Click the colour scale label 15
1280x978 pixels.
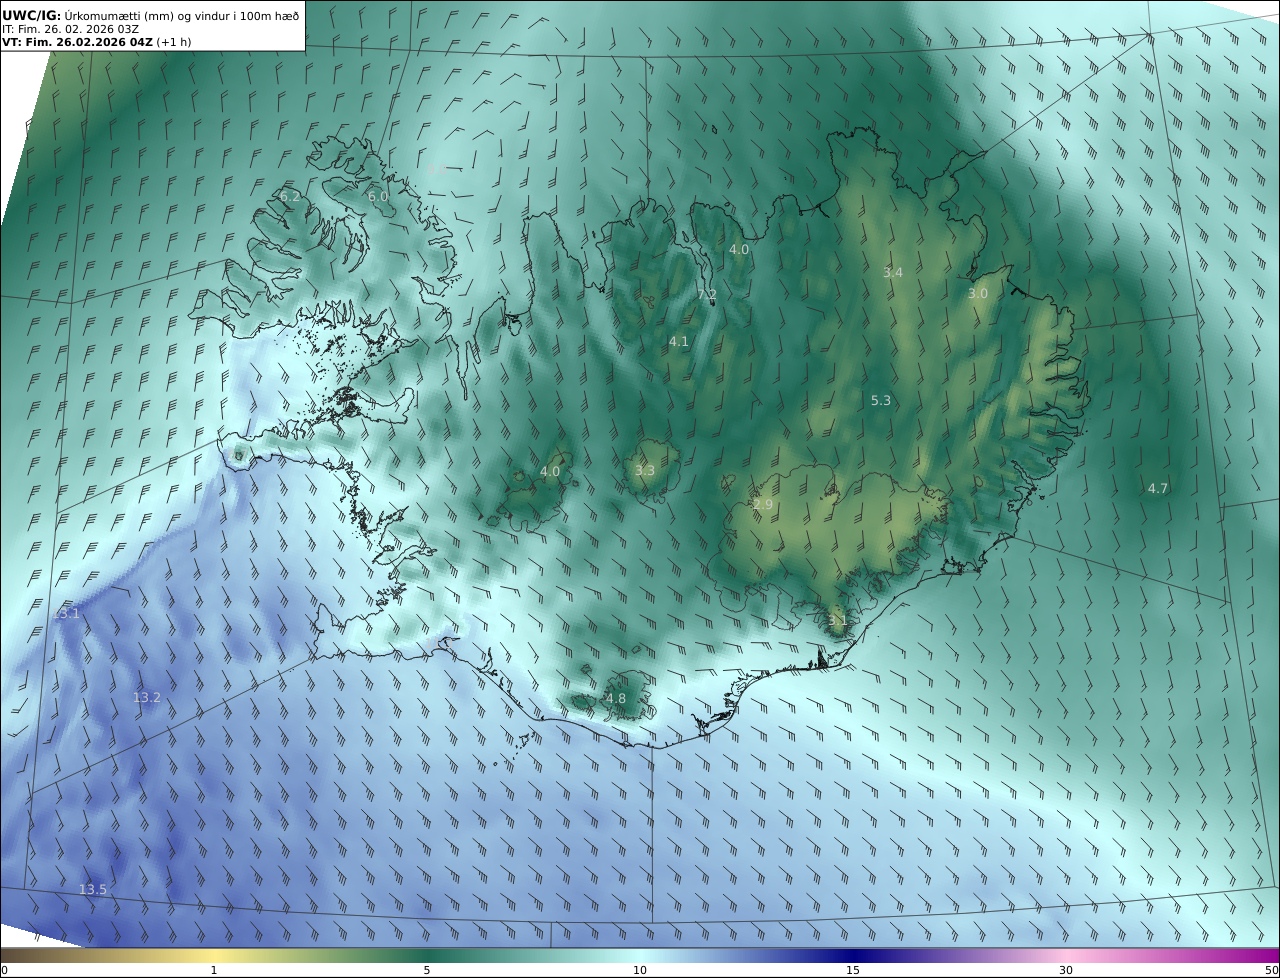coord(853,970)
